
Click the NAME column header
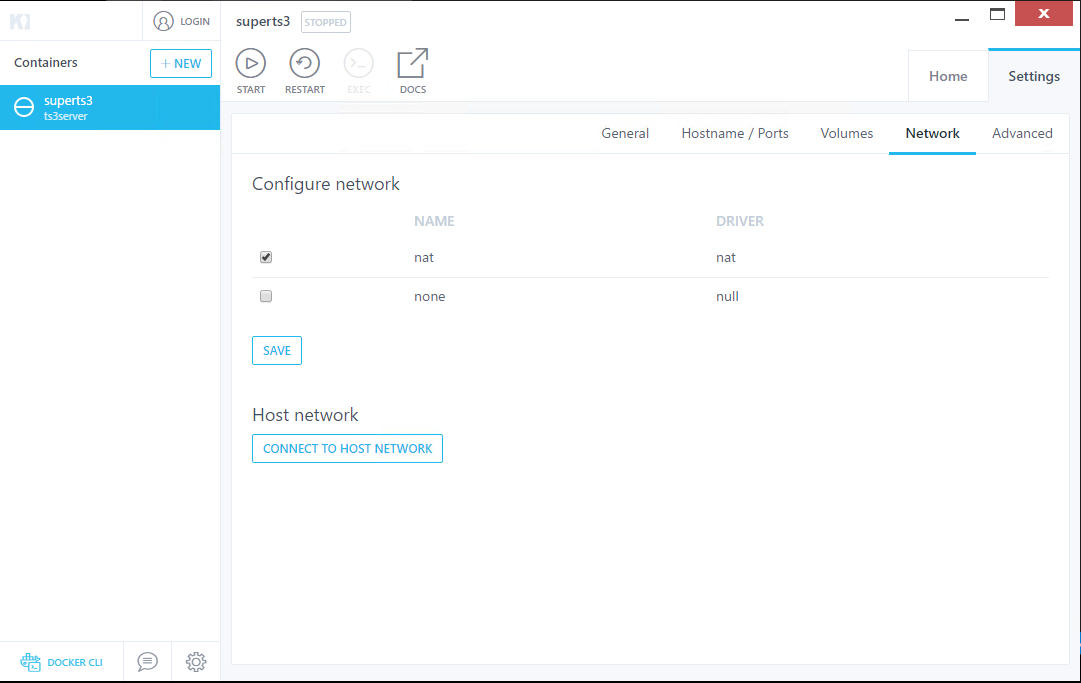(434, 221)
